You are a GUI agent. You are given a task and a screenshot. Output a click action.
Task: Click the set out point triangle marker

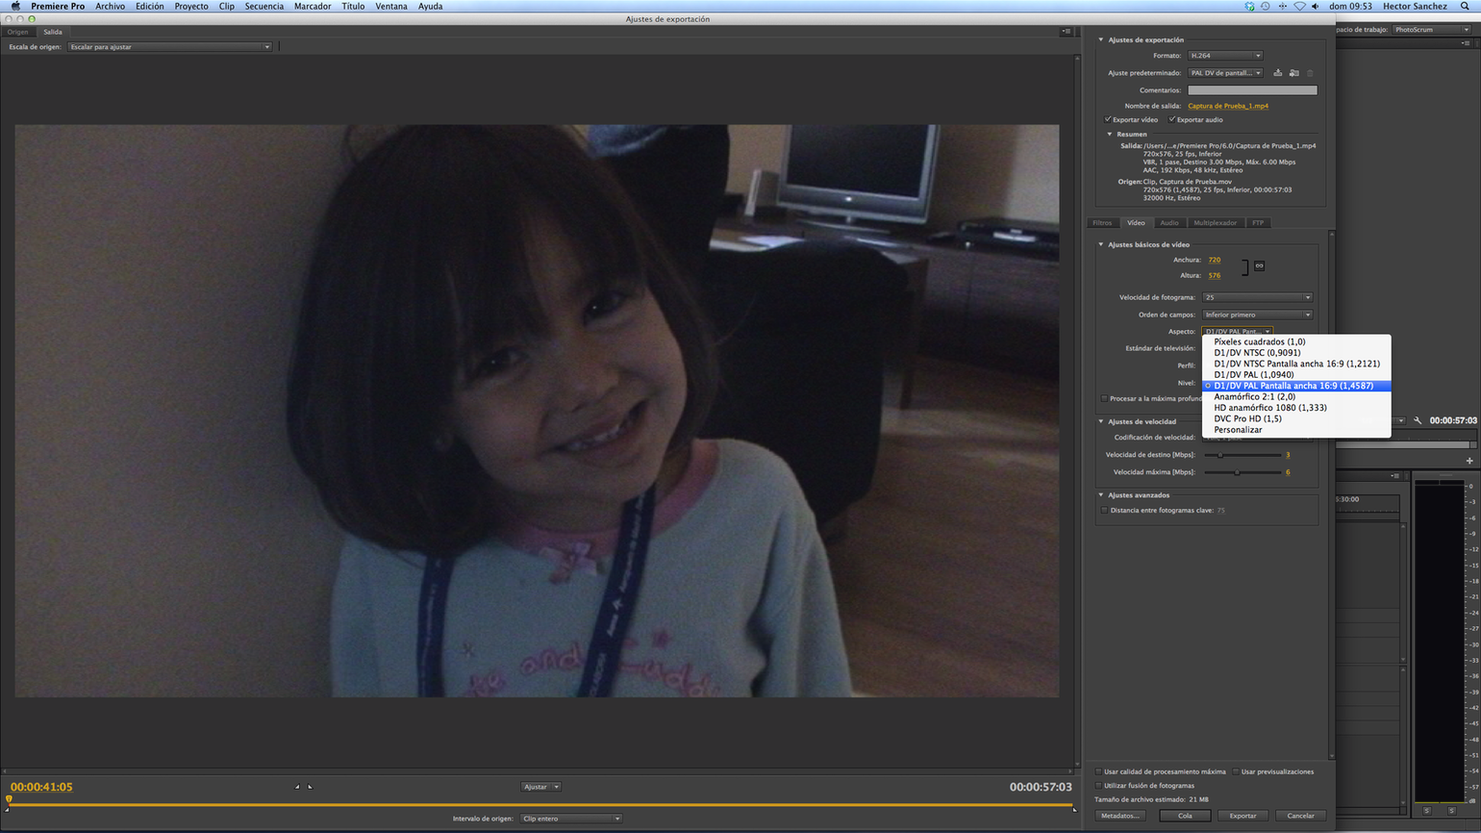coord(310,787)
